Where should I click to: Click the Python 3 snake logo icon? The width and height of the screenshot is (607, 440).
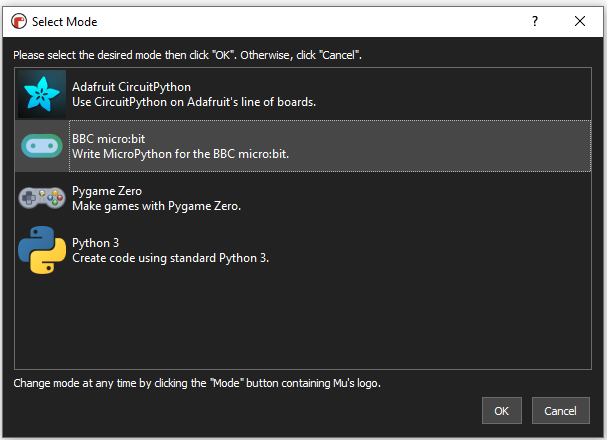[42, 250]
